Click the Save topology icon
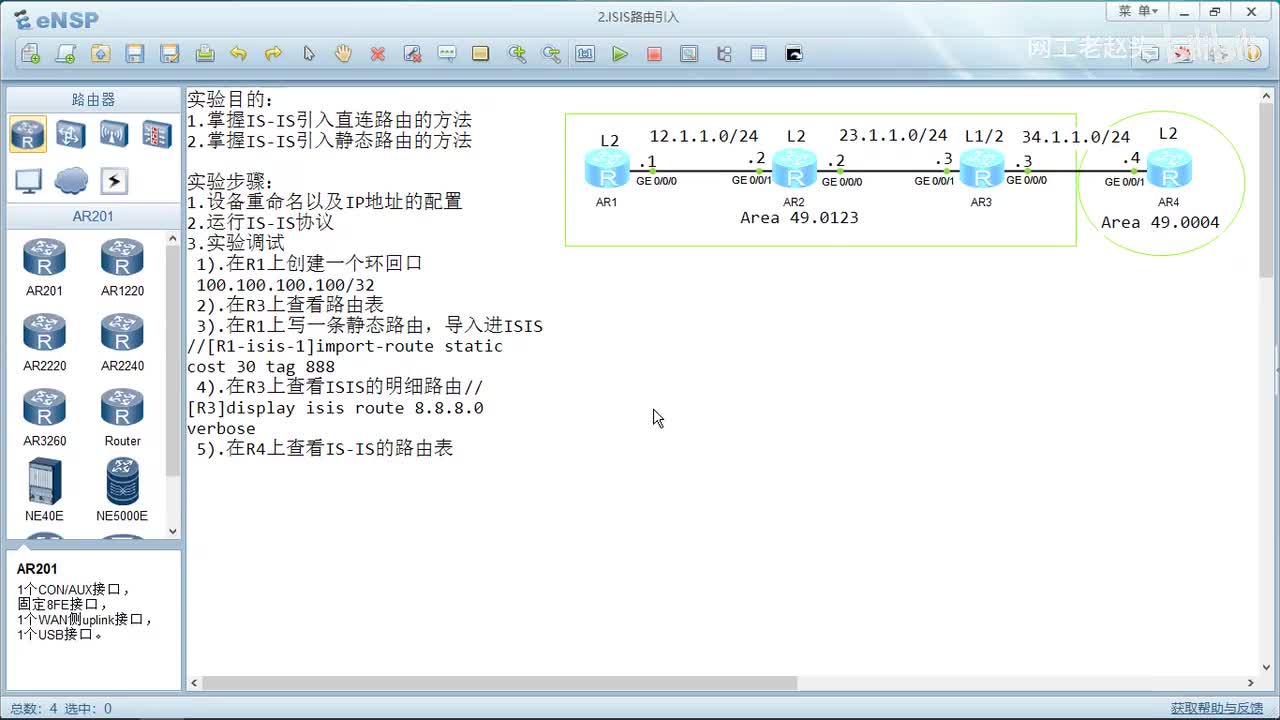This screenshot has width=1280, height=720. coord(135,54)
